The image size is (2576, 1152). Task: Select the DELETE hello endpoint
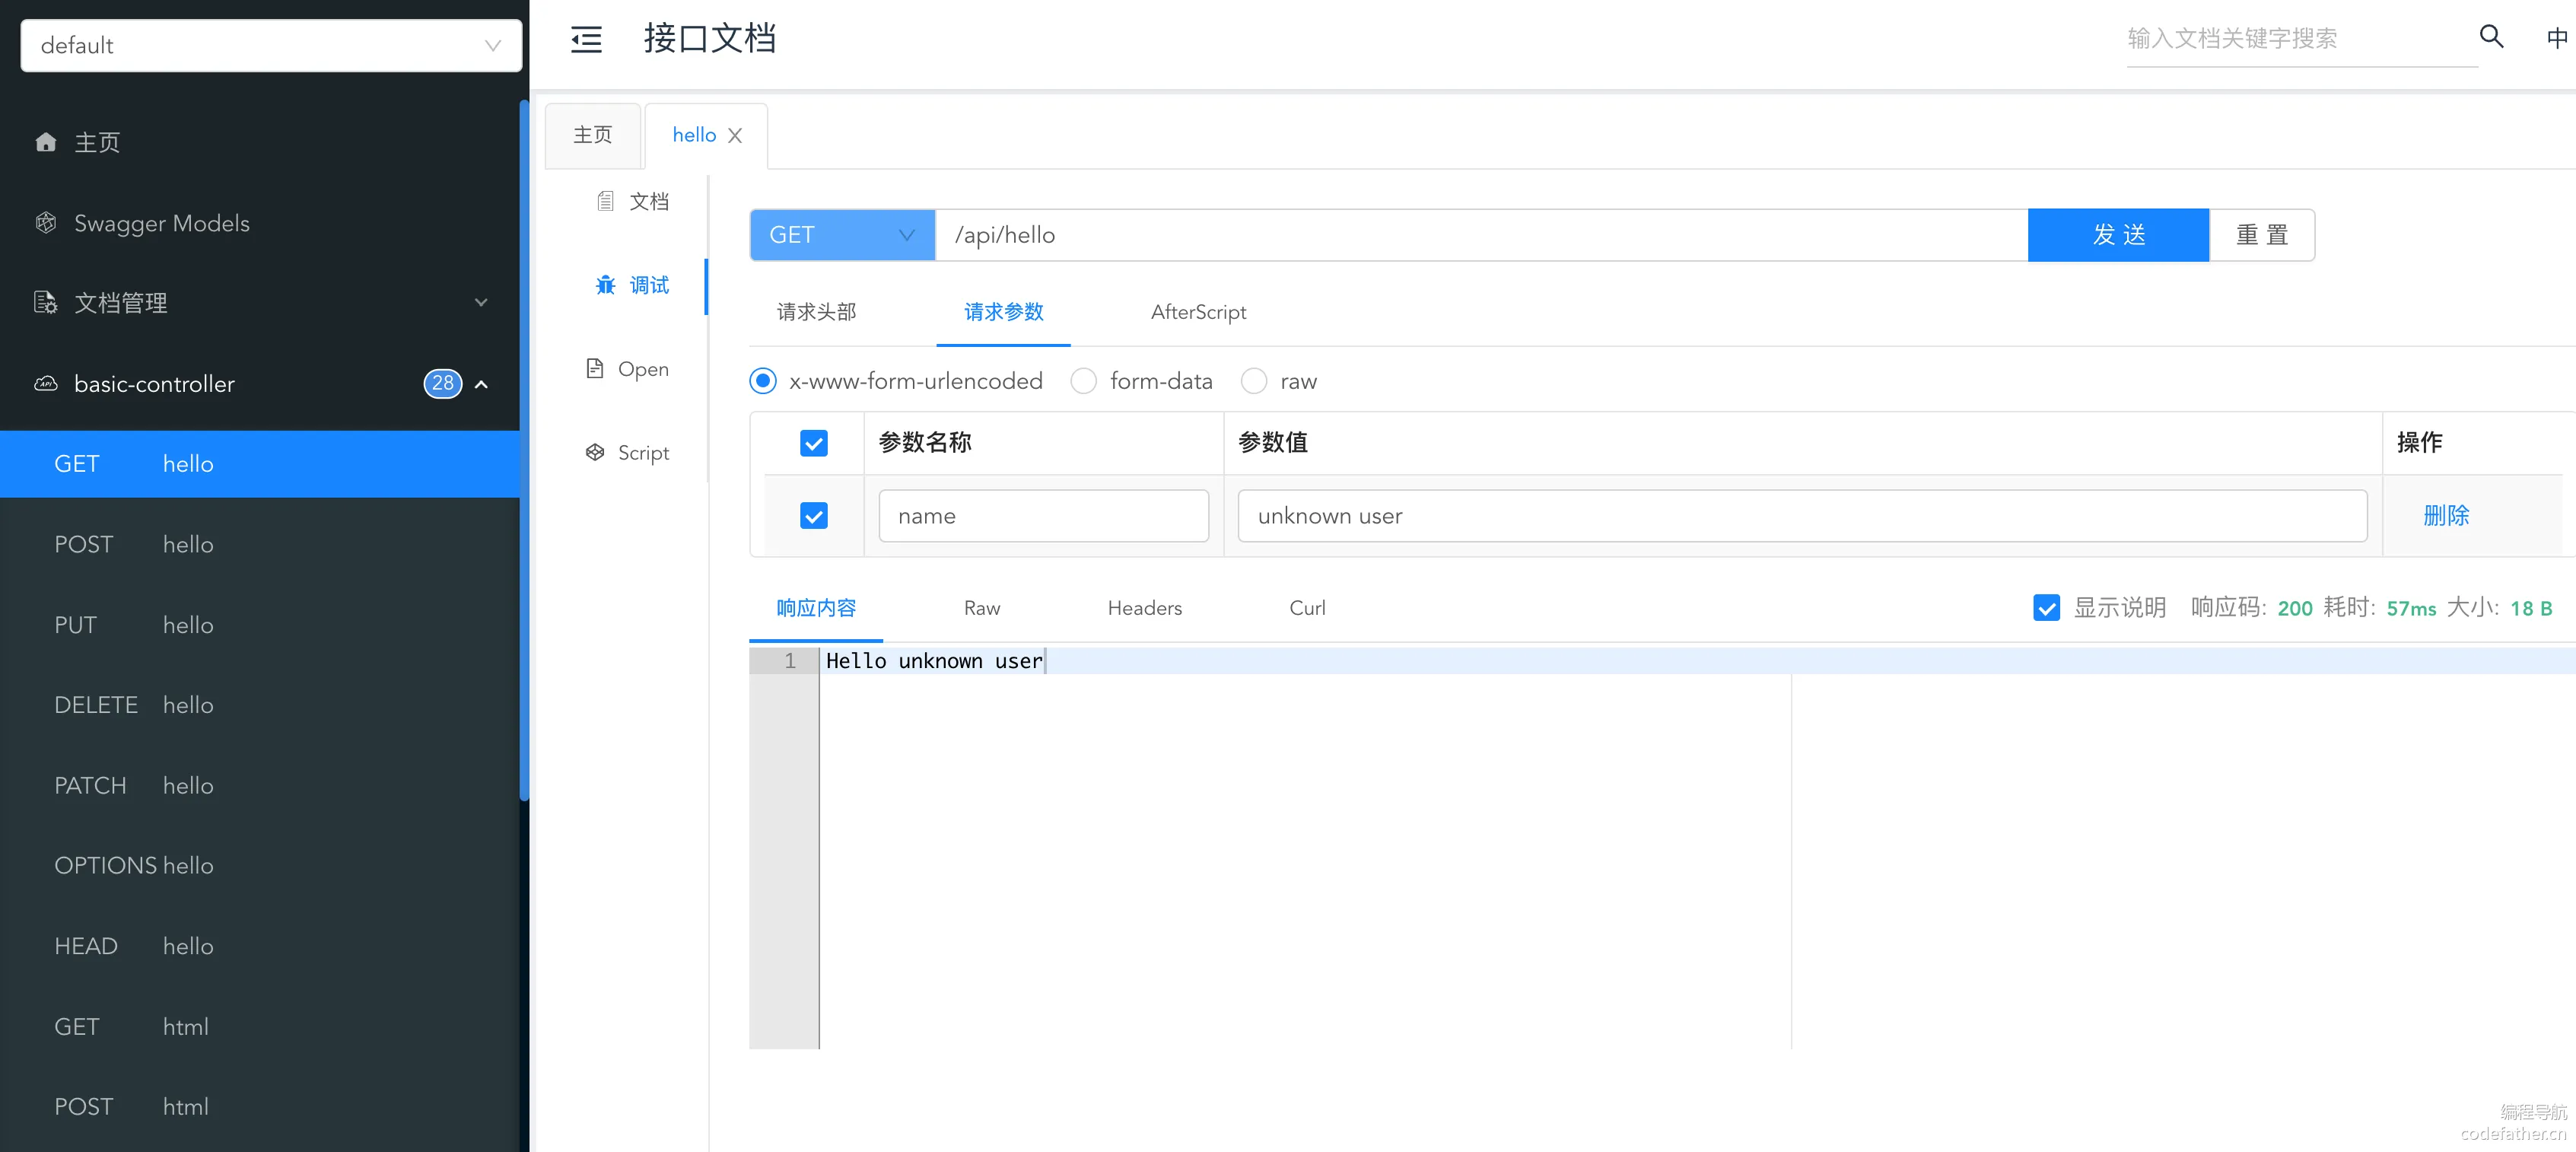260,705
